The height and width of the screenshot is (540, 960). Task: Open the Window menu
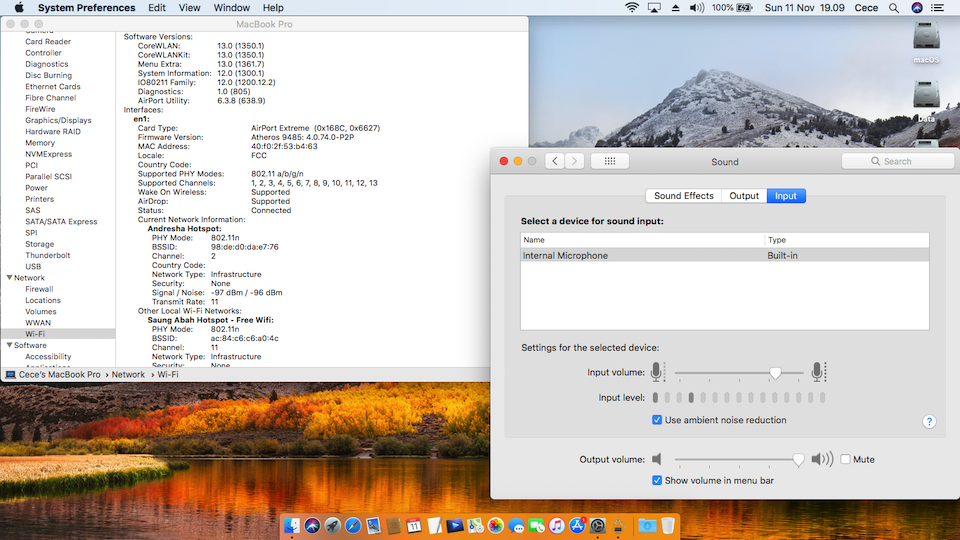(x=231, y=8)
